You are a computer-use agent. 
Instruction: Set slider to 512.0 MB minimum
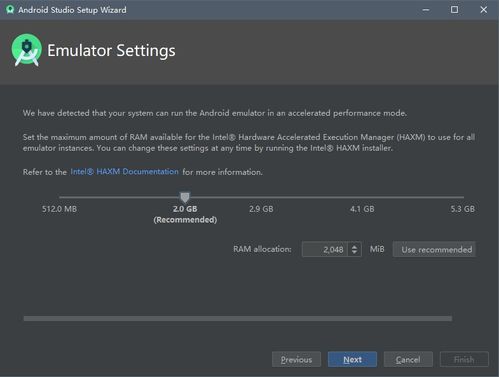click(60, 197)
